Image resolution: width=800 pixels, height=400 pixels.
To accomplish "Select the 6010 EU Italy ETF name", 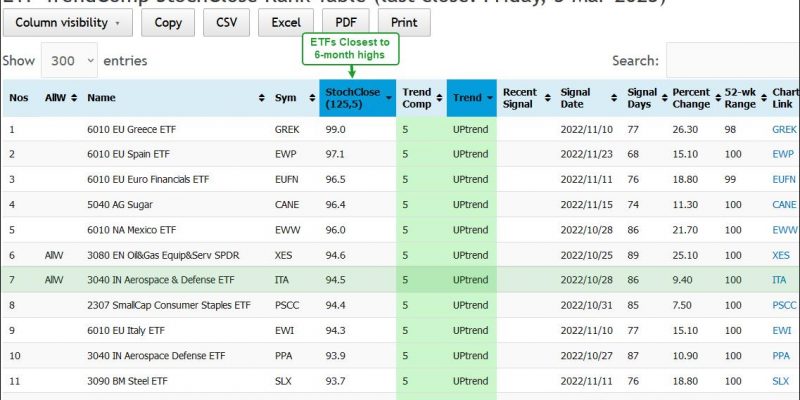I will point(126,331).
